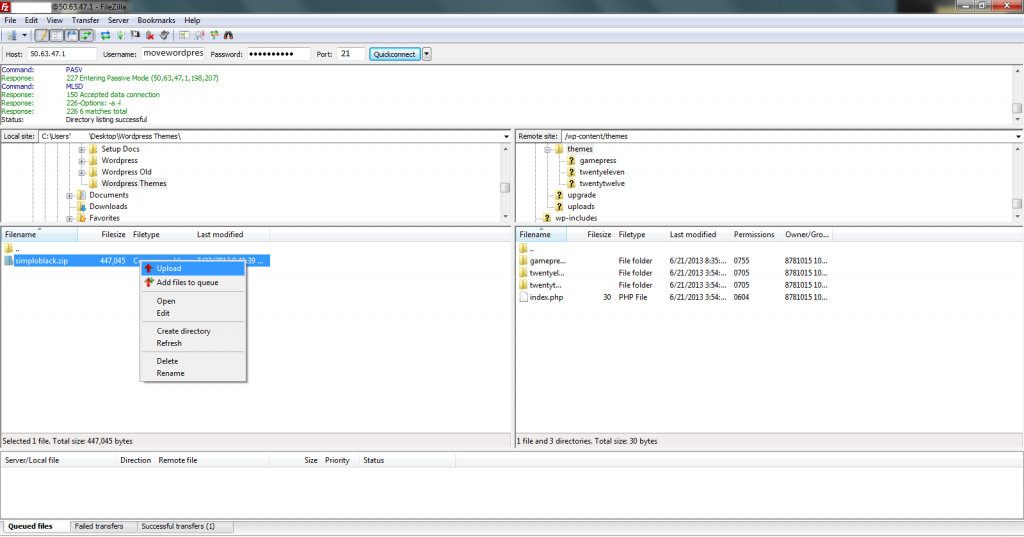This screenshot has width=1024, height=537.
Task: Expand the Setup Docs folder
Action: pos(82,150)
